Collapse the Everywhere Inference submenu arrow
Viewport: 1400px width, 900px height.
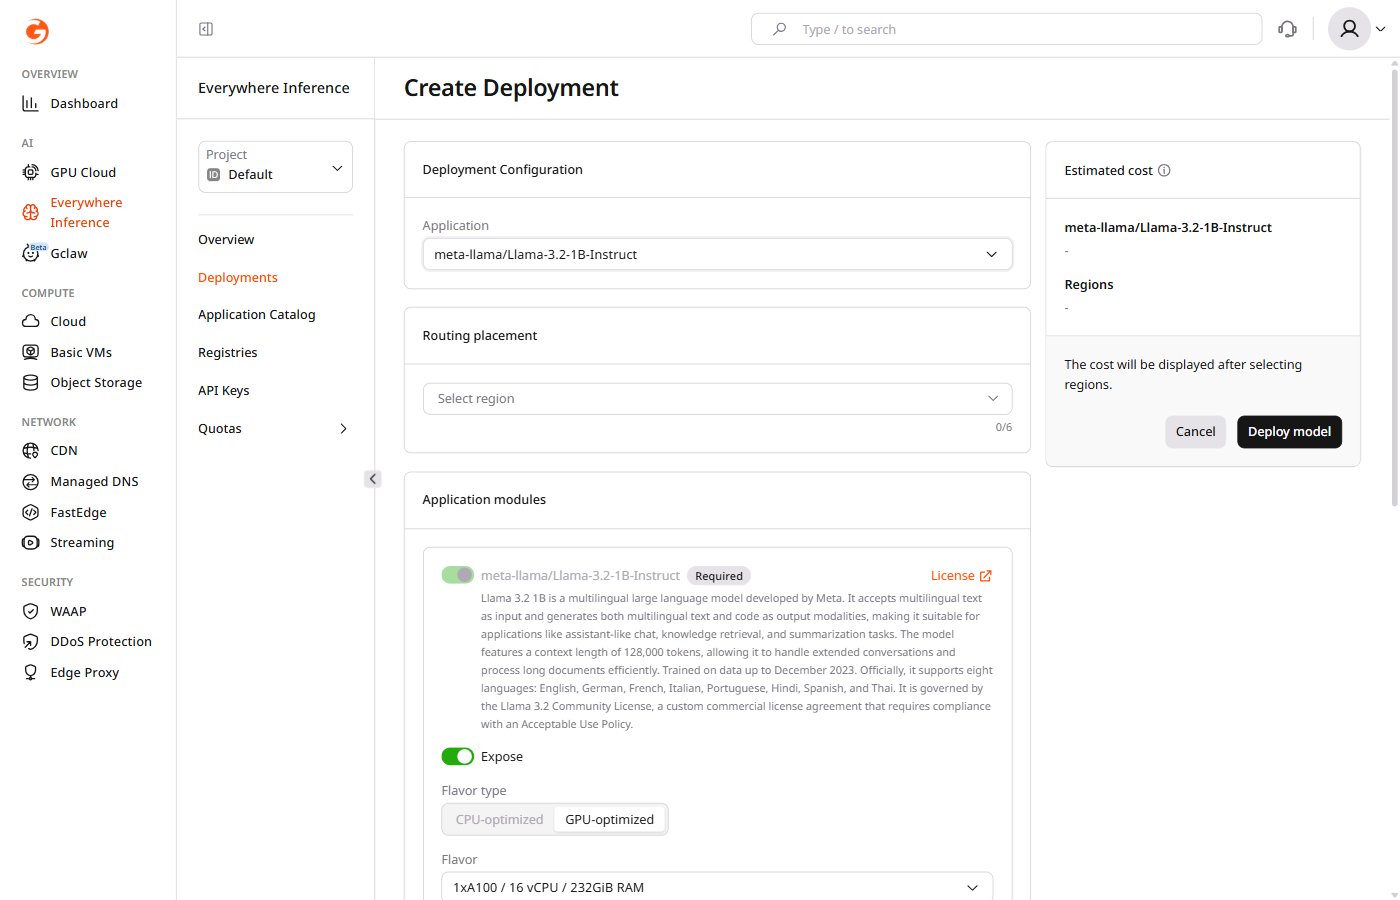pyautogui.click(x=372, y=479)
